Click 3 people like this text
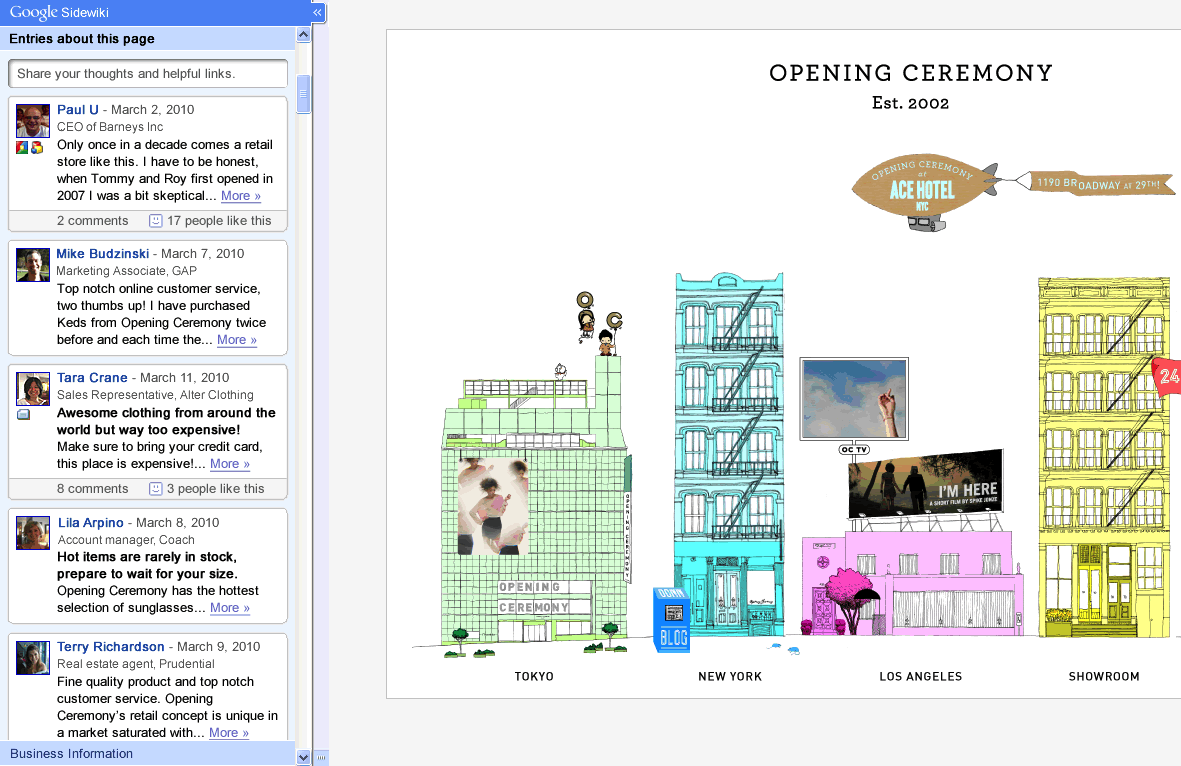This screenshot has height=766, width=1181. pyautogui.click(x=215, y=489)
